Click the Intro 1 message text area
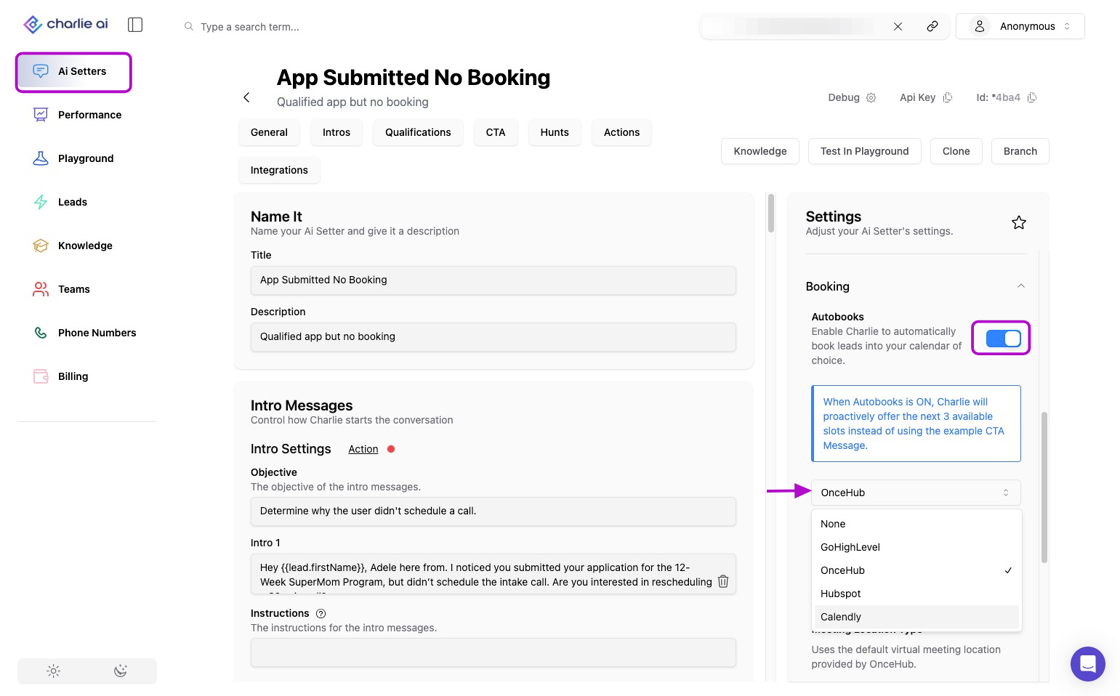The height and width of the screenshot is (696, 1120). point(493,575)
